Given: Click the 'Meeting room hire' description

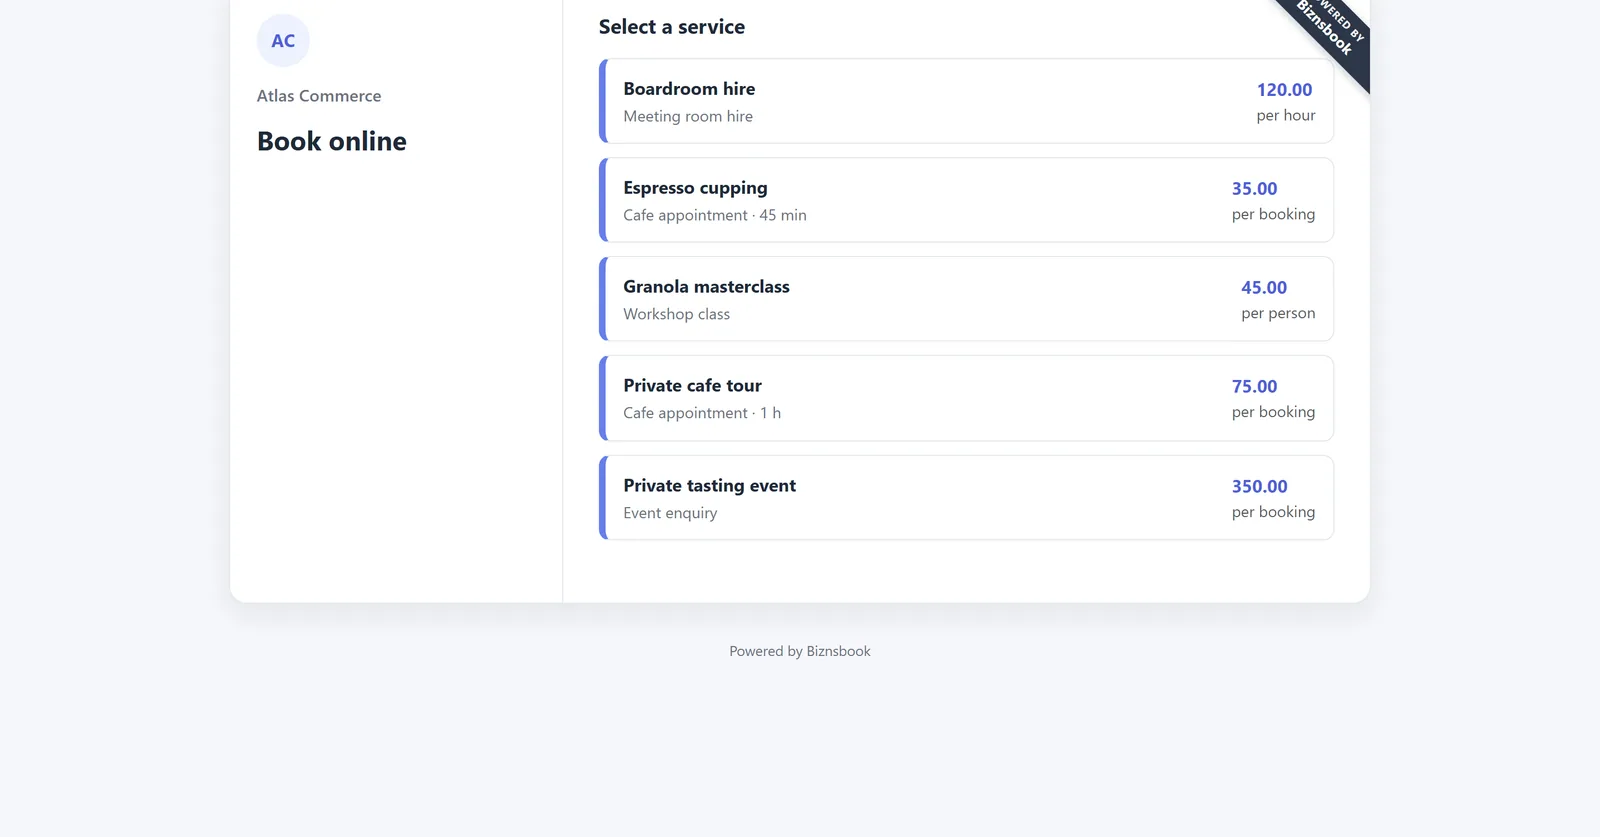Looking at the screenshot, I should pyautogui.click(x=688, y=116).
